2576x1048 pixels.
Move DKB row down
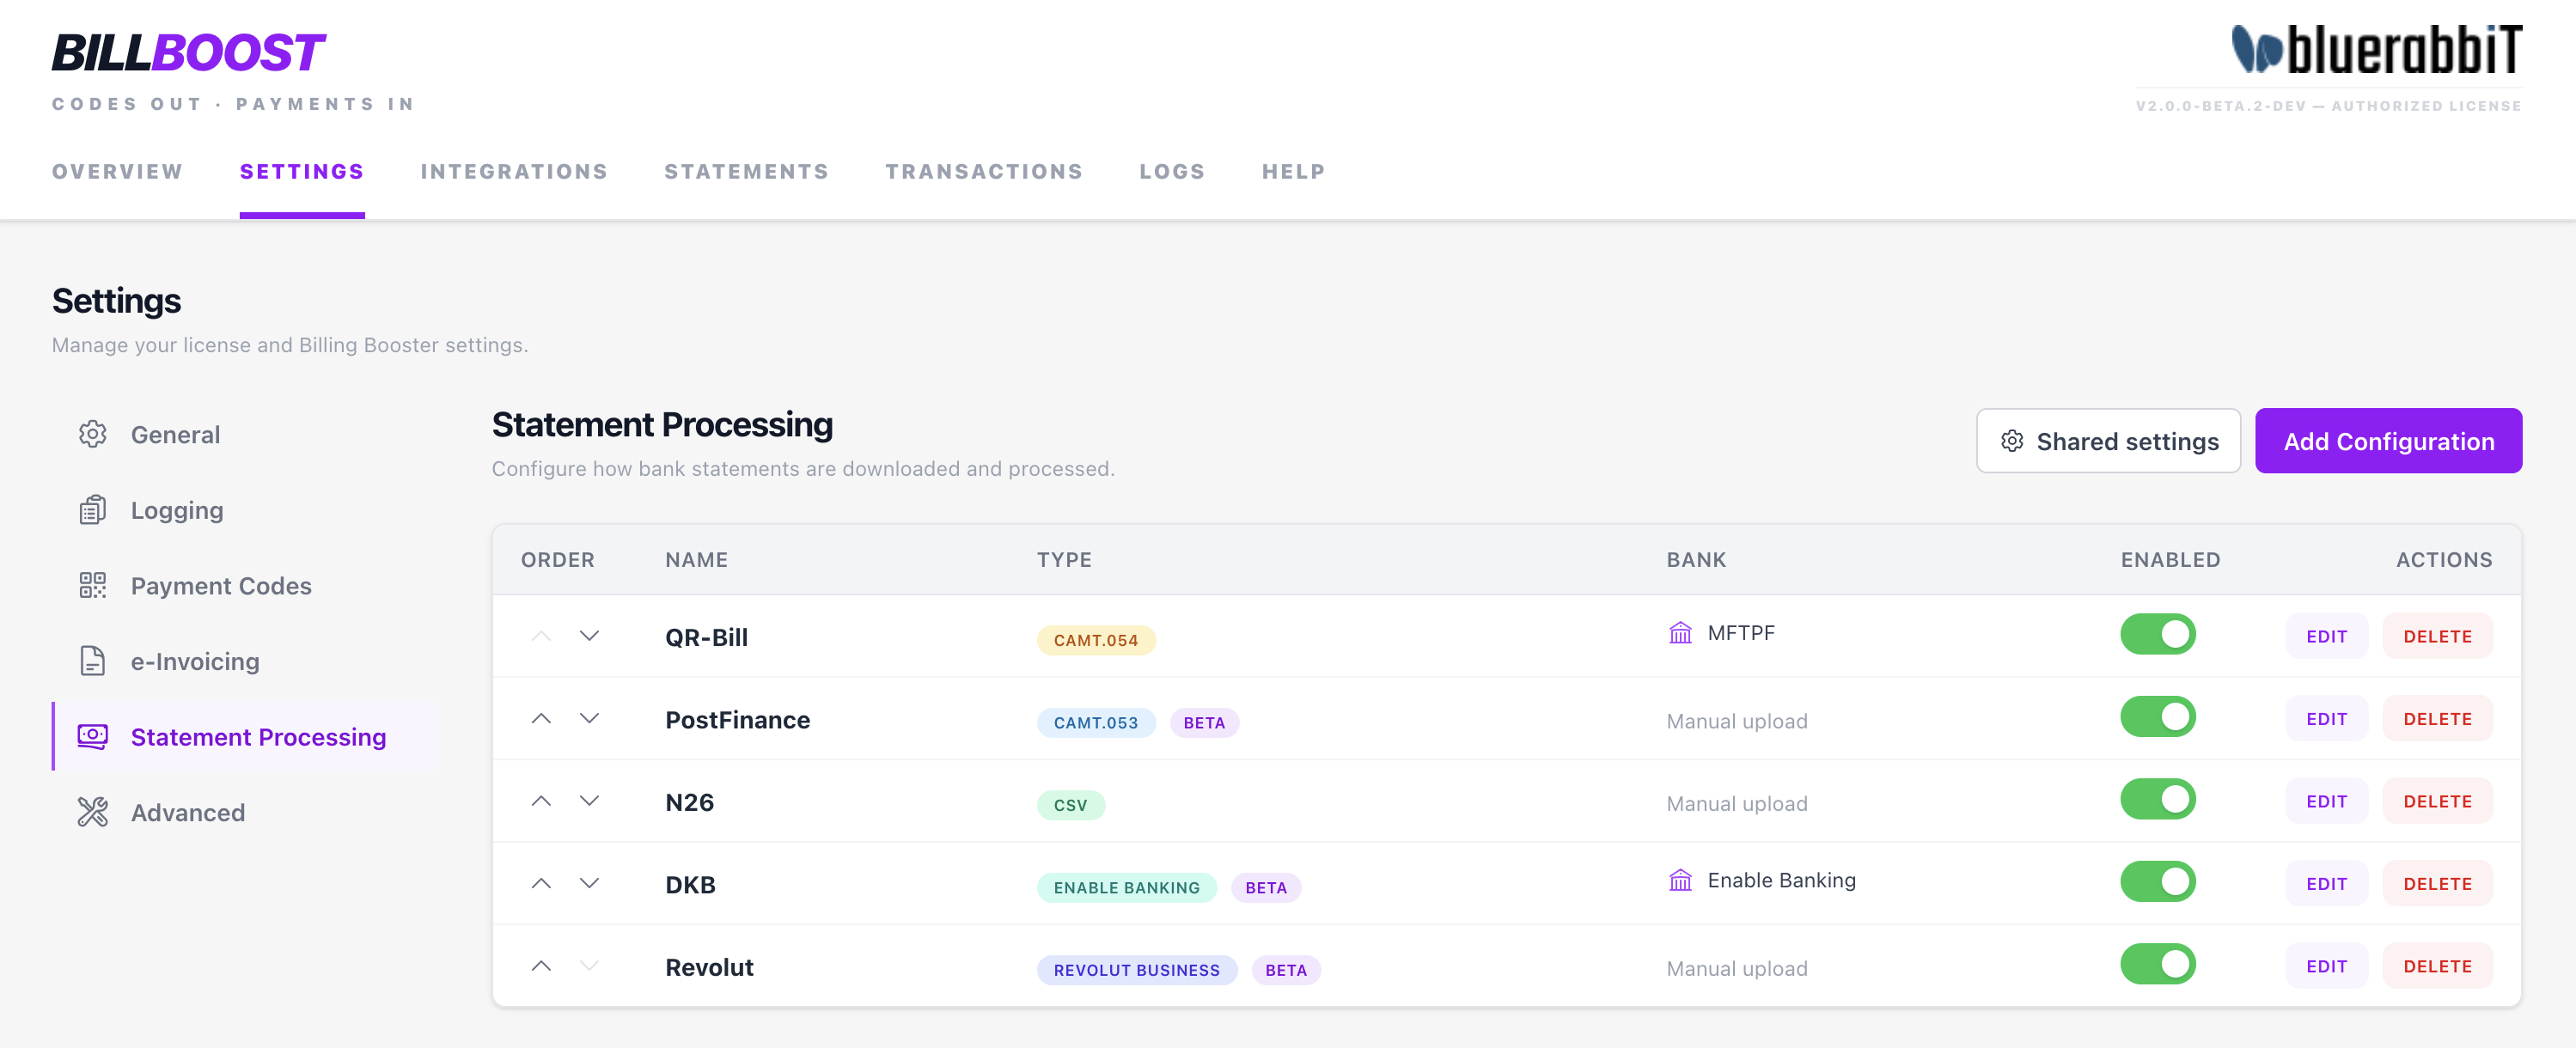point(589,883)
